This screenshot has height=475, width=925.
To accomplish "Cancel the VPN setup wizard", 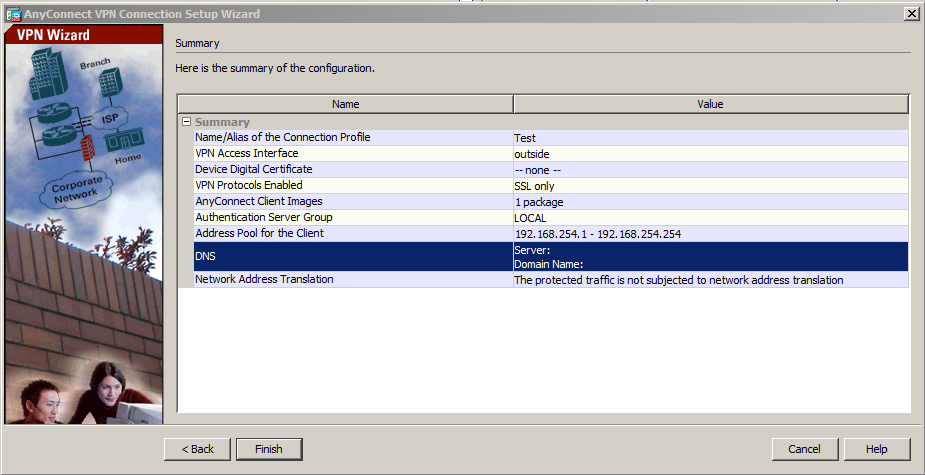I will coord(805,449).
